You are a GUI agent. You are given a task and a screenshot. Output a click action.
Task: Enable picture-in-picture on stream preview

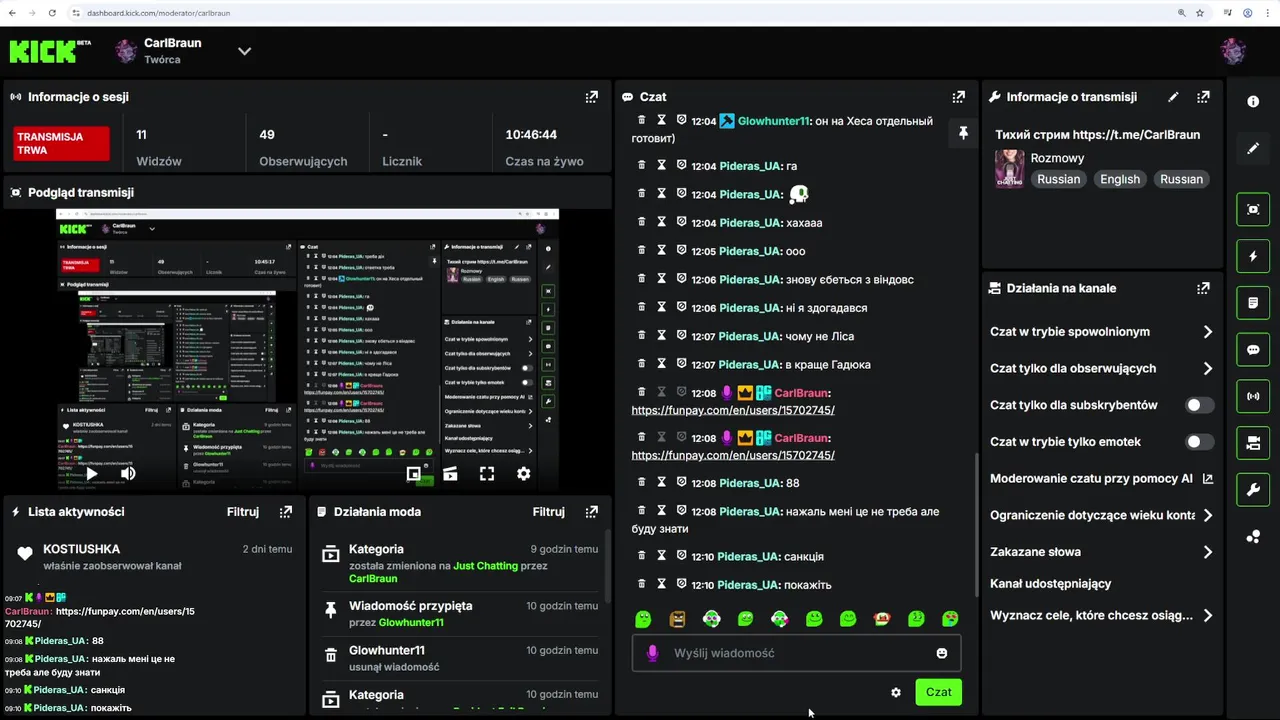pos(413,474)
